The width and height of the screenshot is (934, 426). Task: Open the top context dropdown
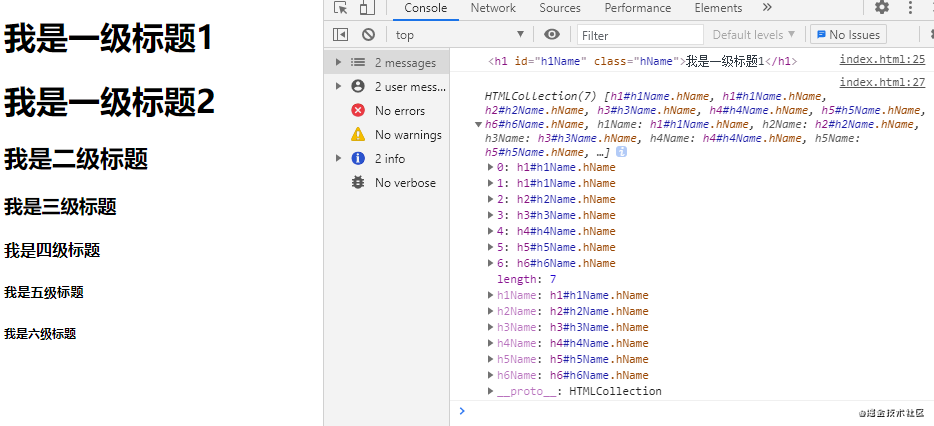[459, 35]
